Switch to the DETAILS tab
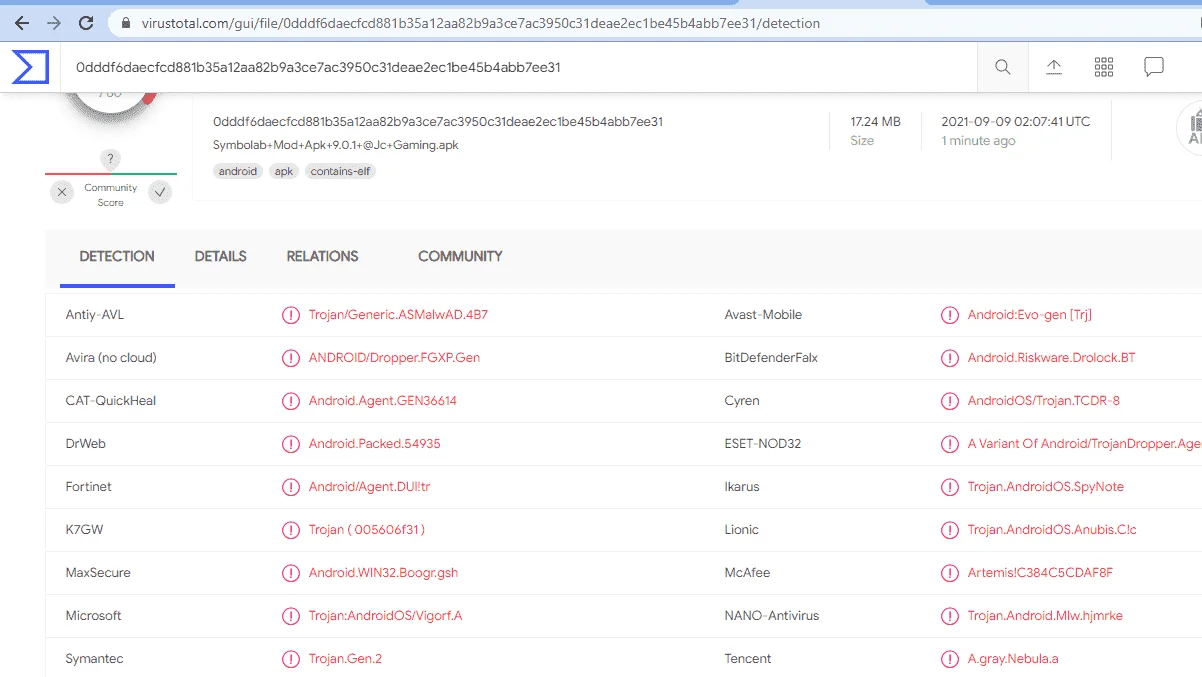 221,257
